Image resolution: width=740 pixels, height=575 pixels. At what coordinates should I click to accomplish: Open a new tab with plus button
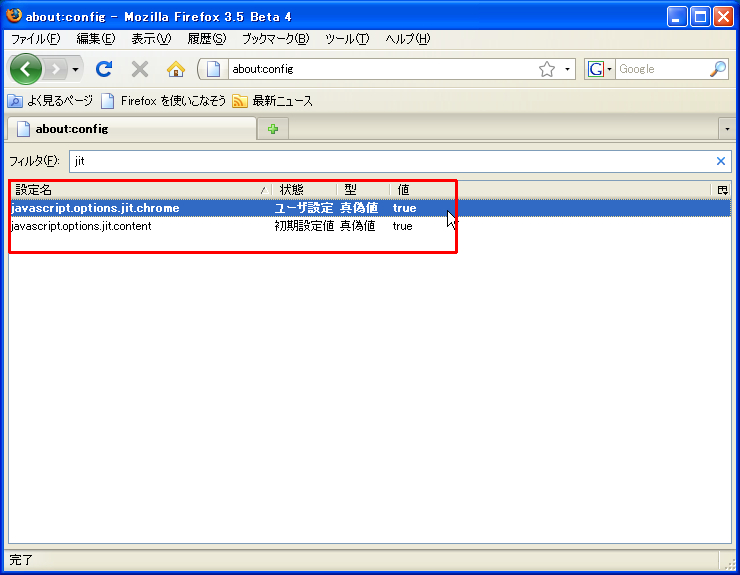[273, 129]
